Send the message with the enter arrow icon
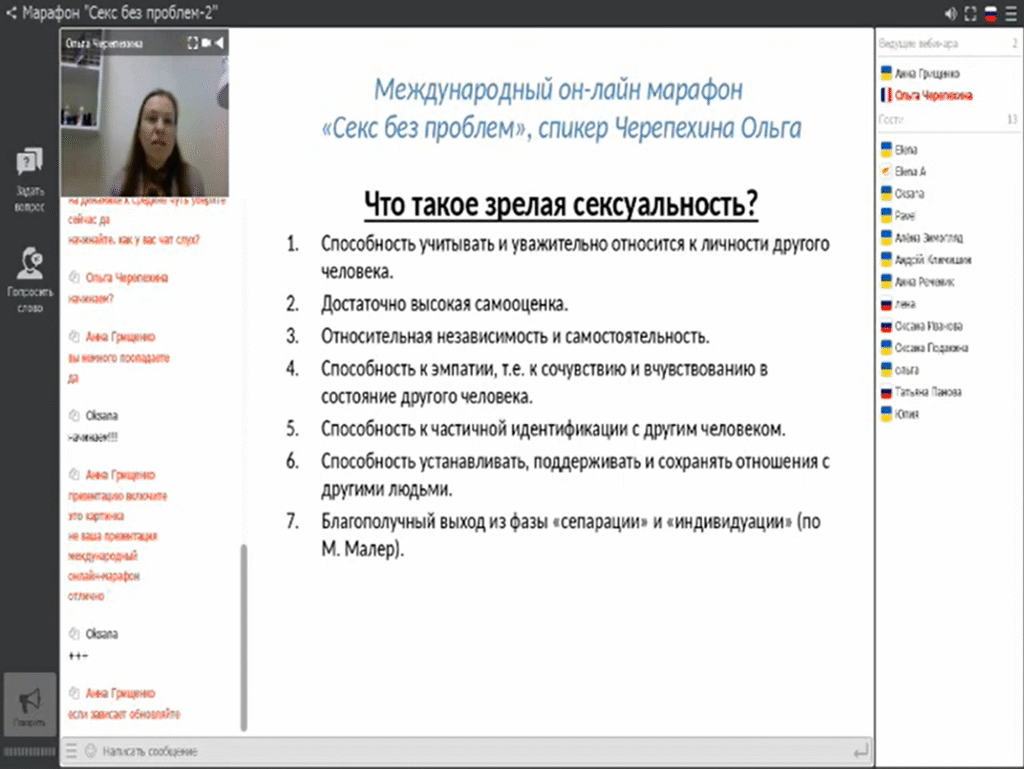The width and height of the screenshot is (1024, 769). click(861, 751)
